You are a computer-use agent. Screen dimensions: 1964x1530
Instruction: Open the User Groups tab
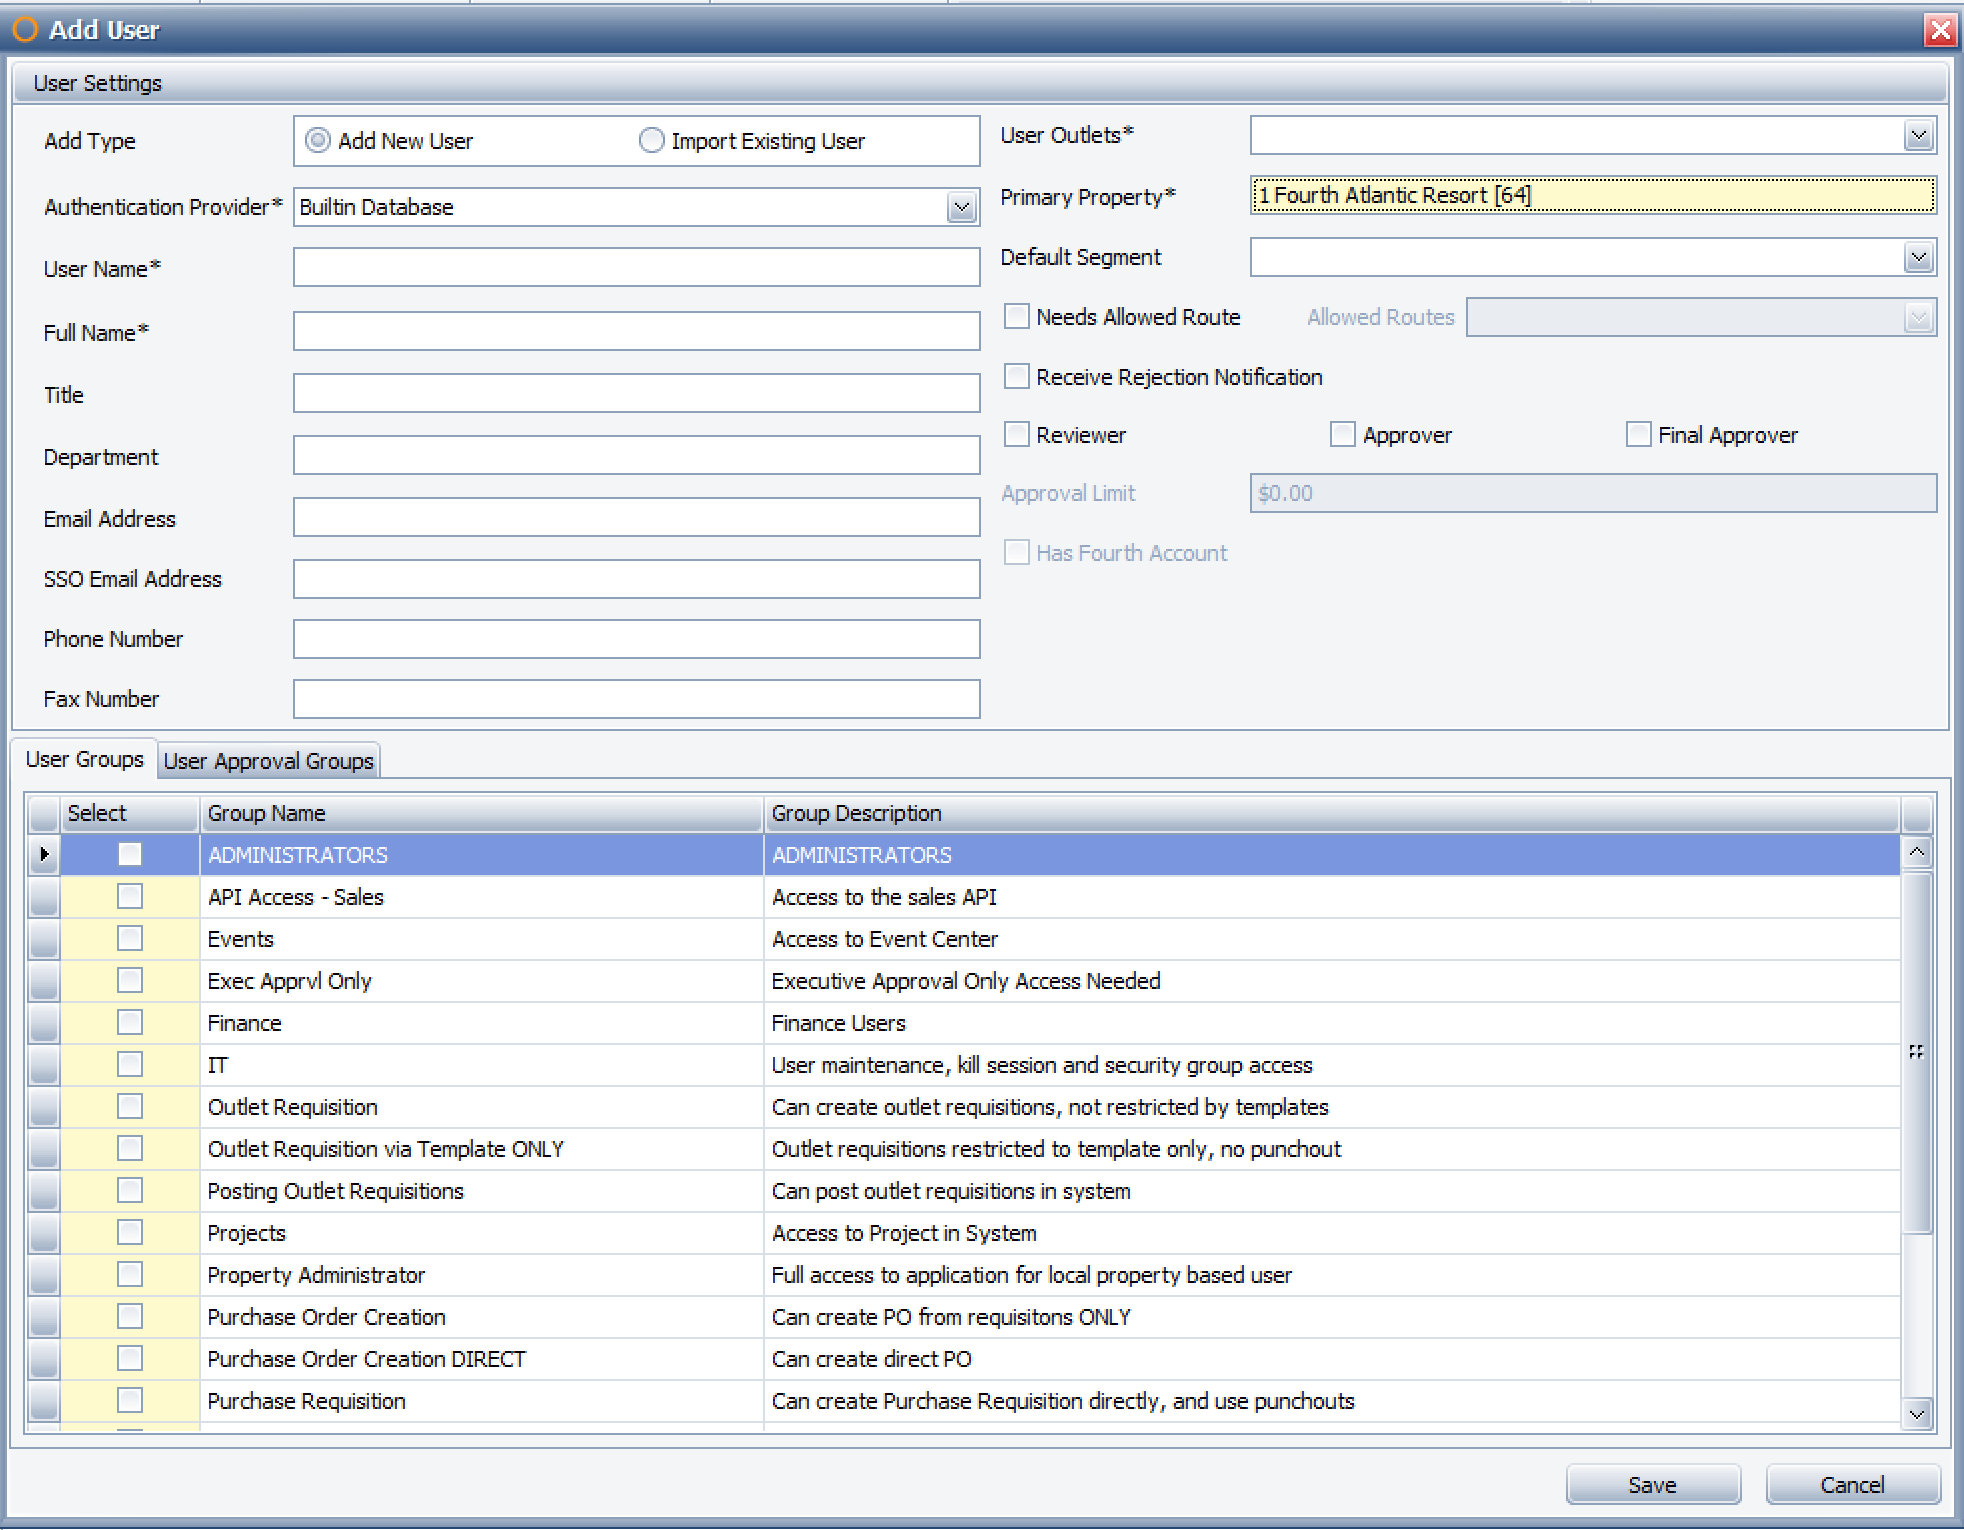tap(84, 760)
